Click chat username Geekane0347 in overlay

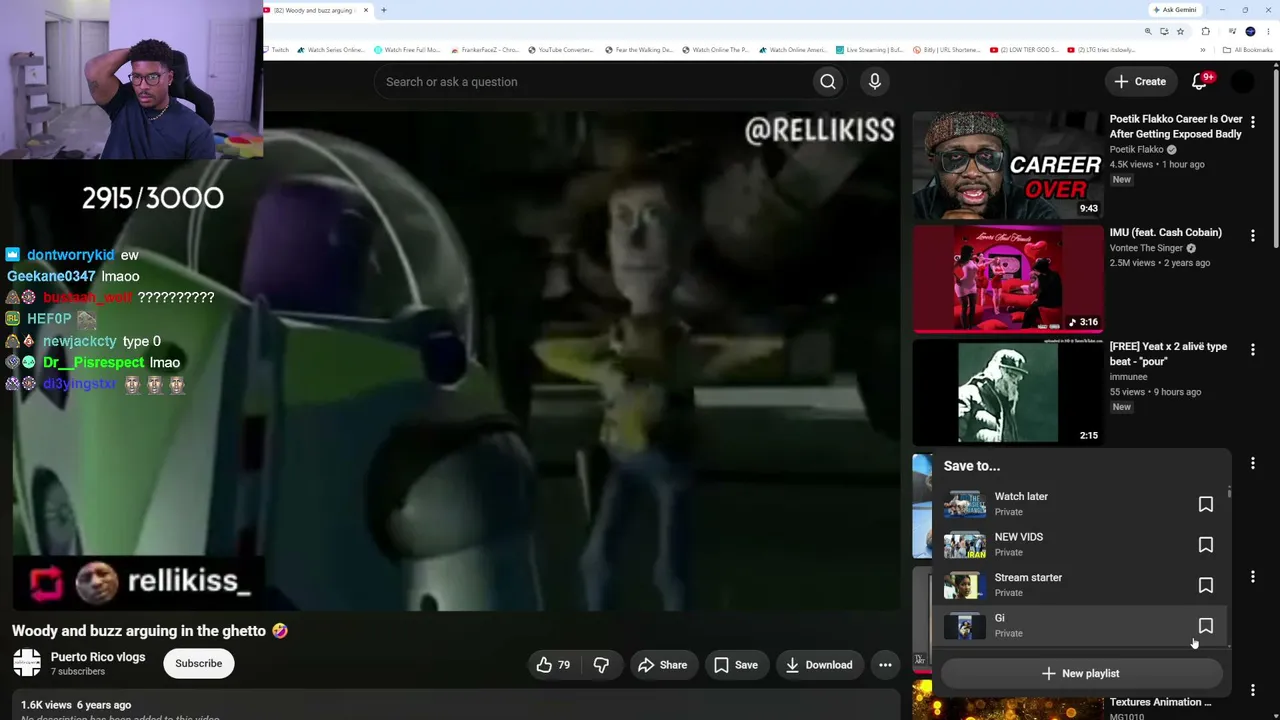pos(51,276)
